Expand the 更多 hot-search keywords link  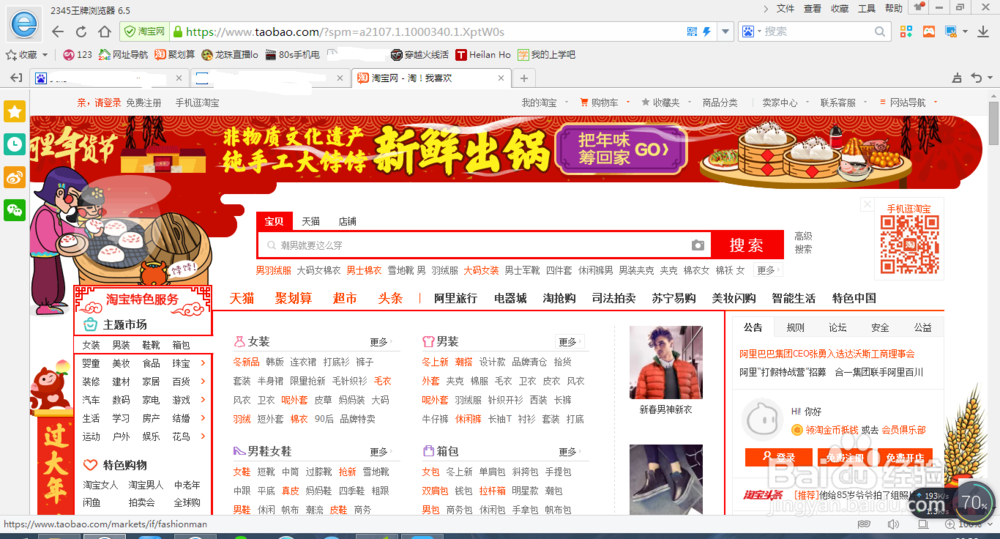click(768, 270)
